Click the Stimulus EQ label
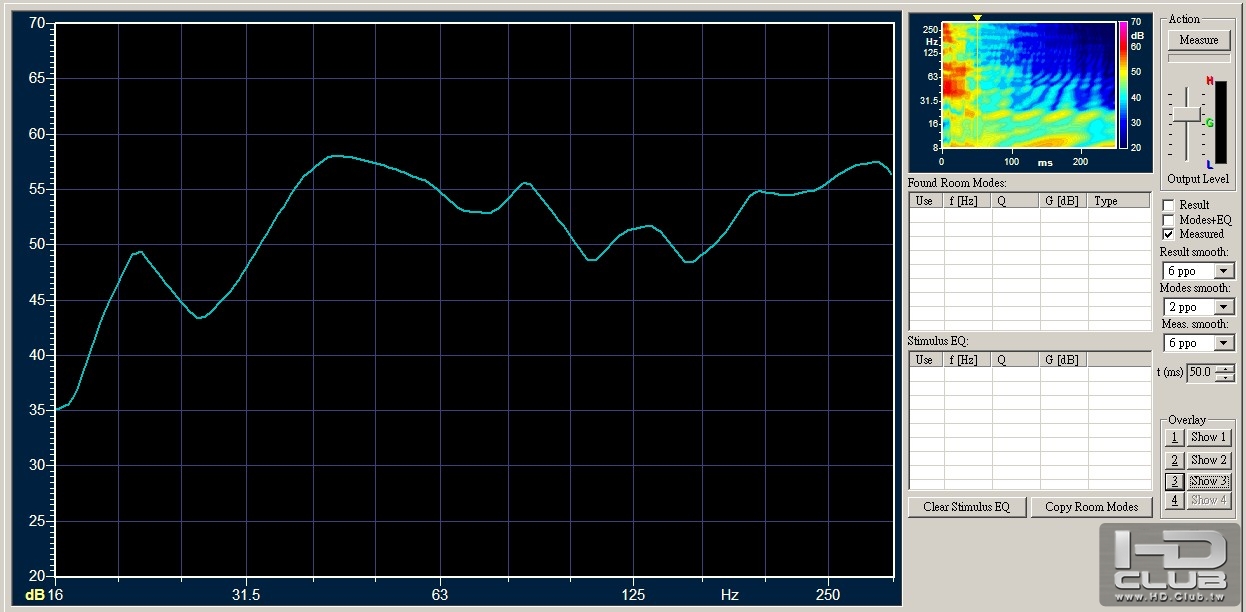 click(x=939, y=341)
